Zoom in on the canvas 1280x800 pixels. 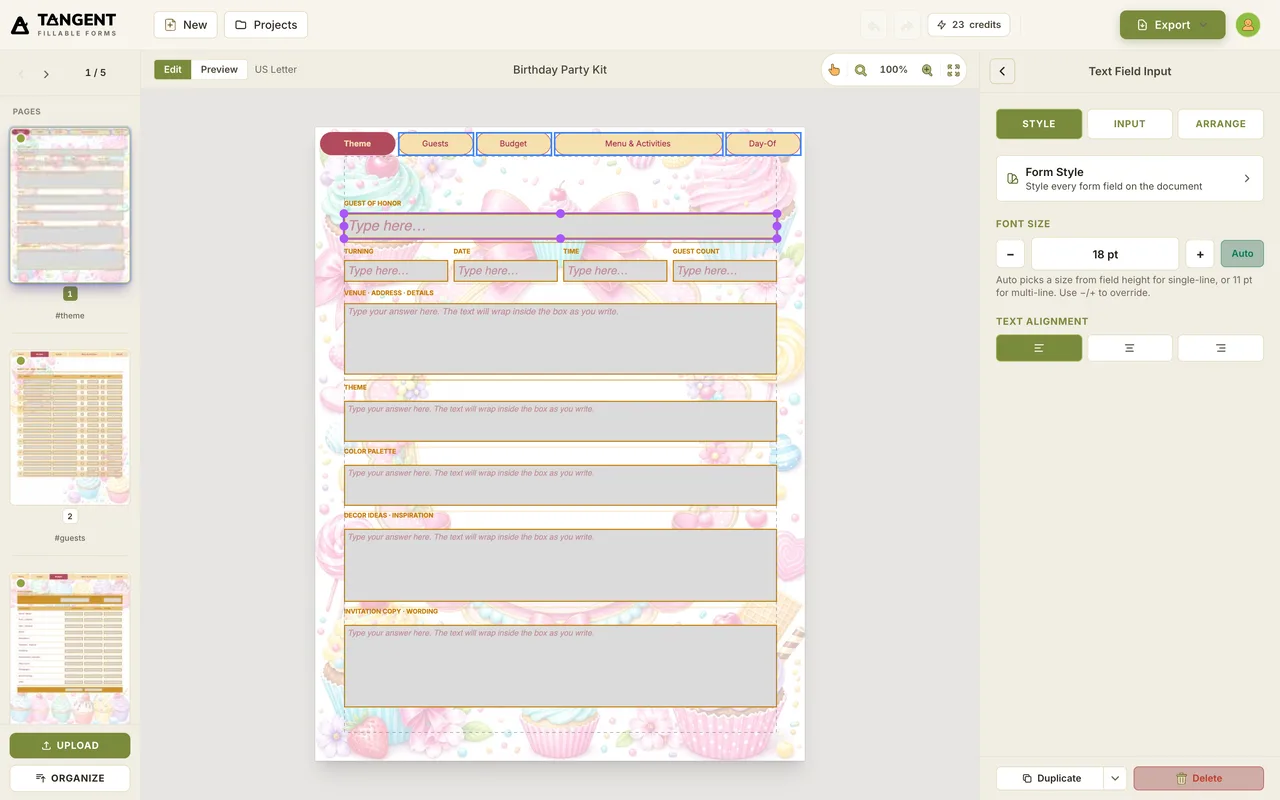click(x=927, y=70)
